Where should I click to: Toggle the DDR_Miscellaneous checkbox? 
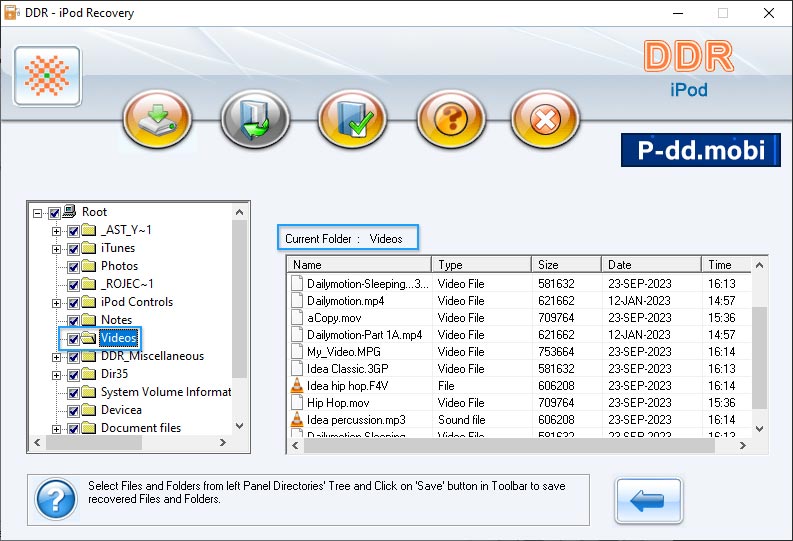pos(73,357)
